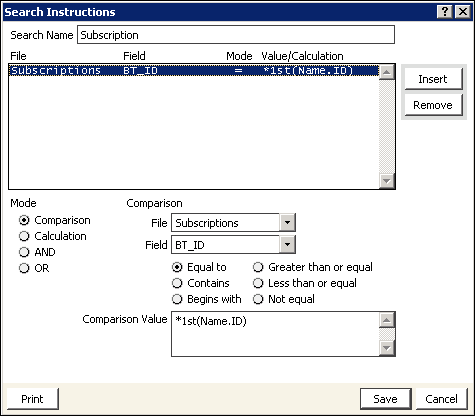Click the Remove button
Screen dimensions: 475x416
point(433,105)
